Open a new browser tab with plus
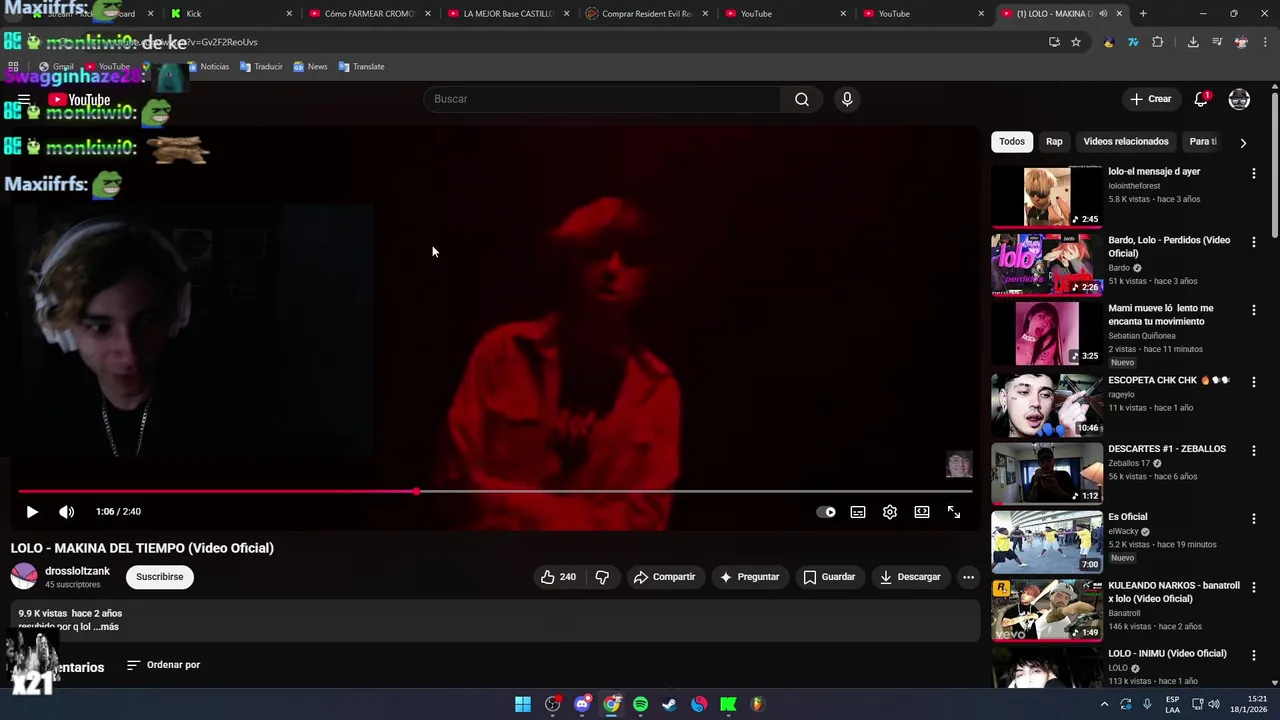The image size is (1280, 720). pos(1143,14)
